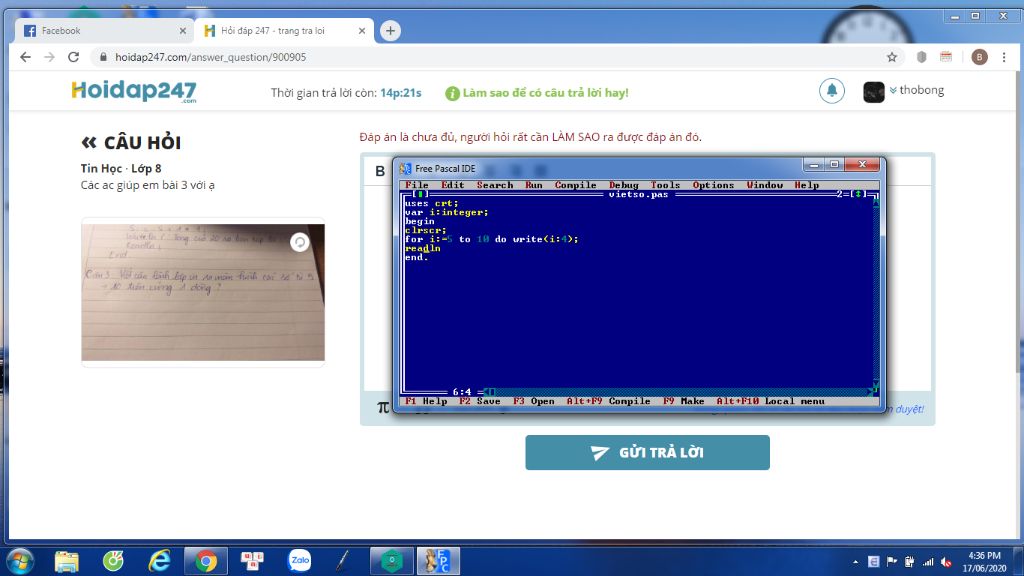Click Alt+F10 Local menu status item
The height and width of the screenshot is (576, 1024).
(771, 401)
